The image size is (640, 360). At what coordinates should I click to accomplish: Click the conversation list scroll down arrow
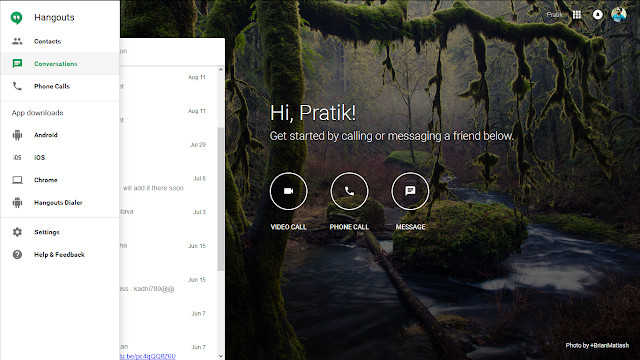click(x=221, y=356)
